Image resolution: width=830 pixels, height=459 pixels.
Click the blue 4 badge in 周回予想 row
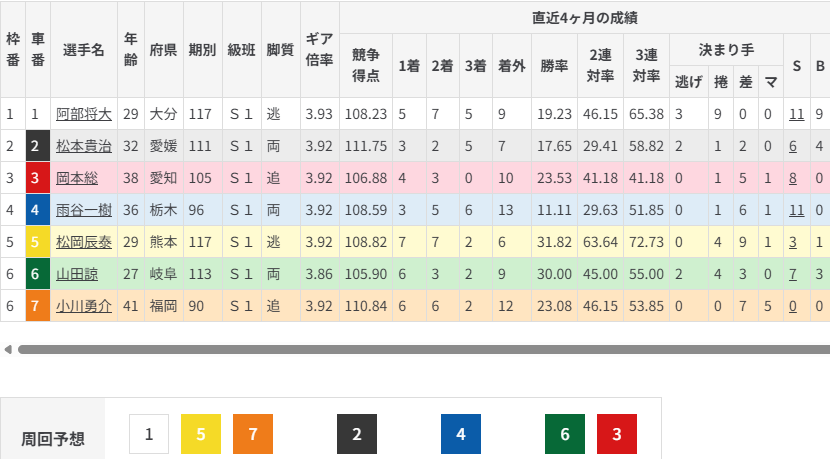point(461,434)
